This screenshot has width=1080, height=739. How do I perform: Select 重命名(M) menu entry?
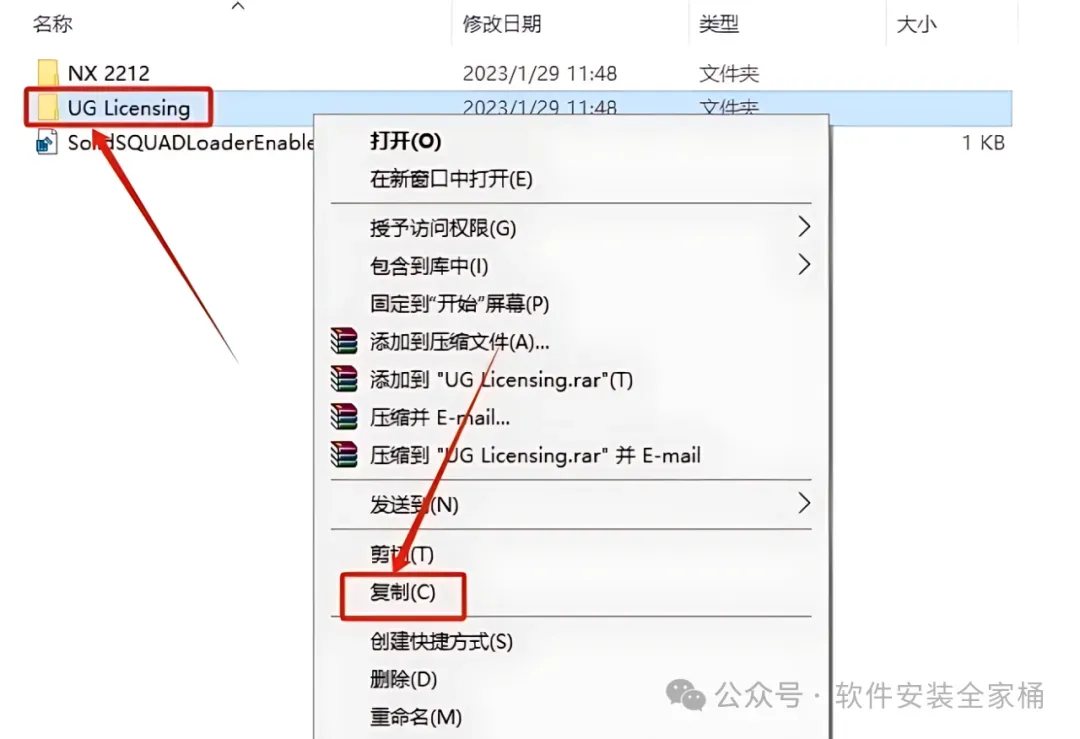[x=415, y=718]
